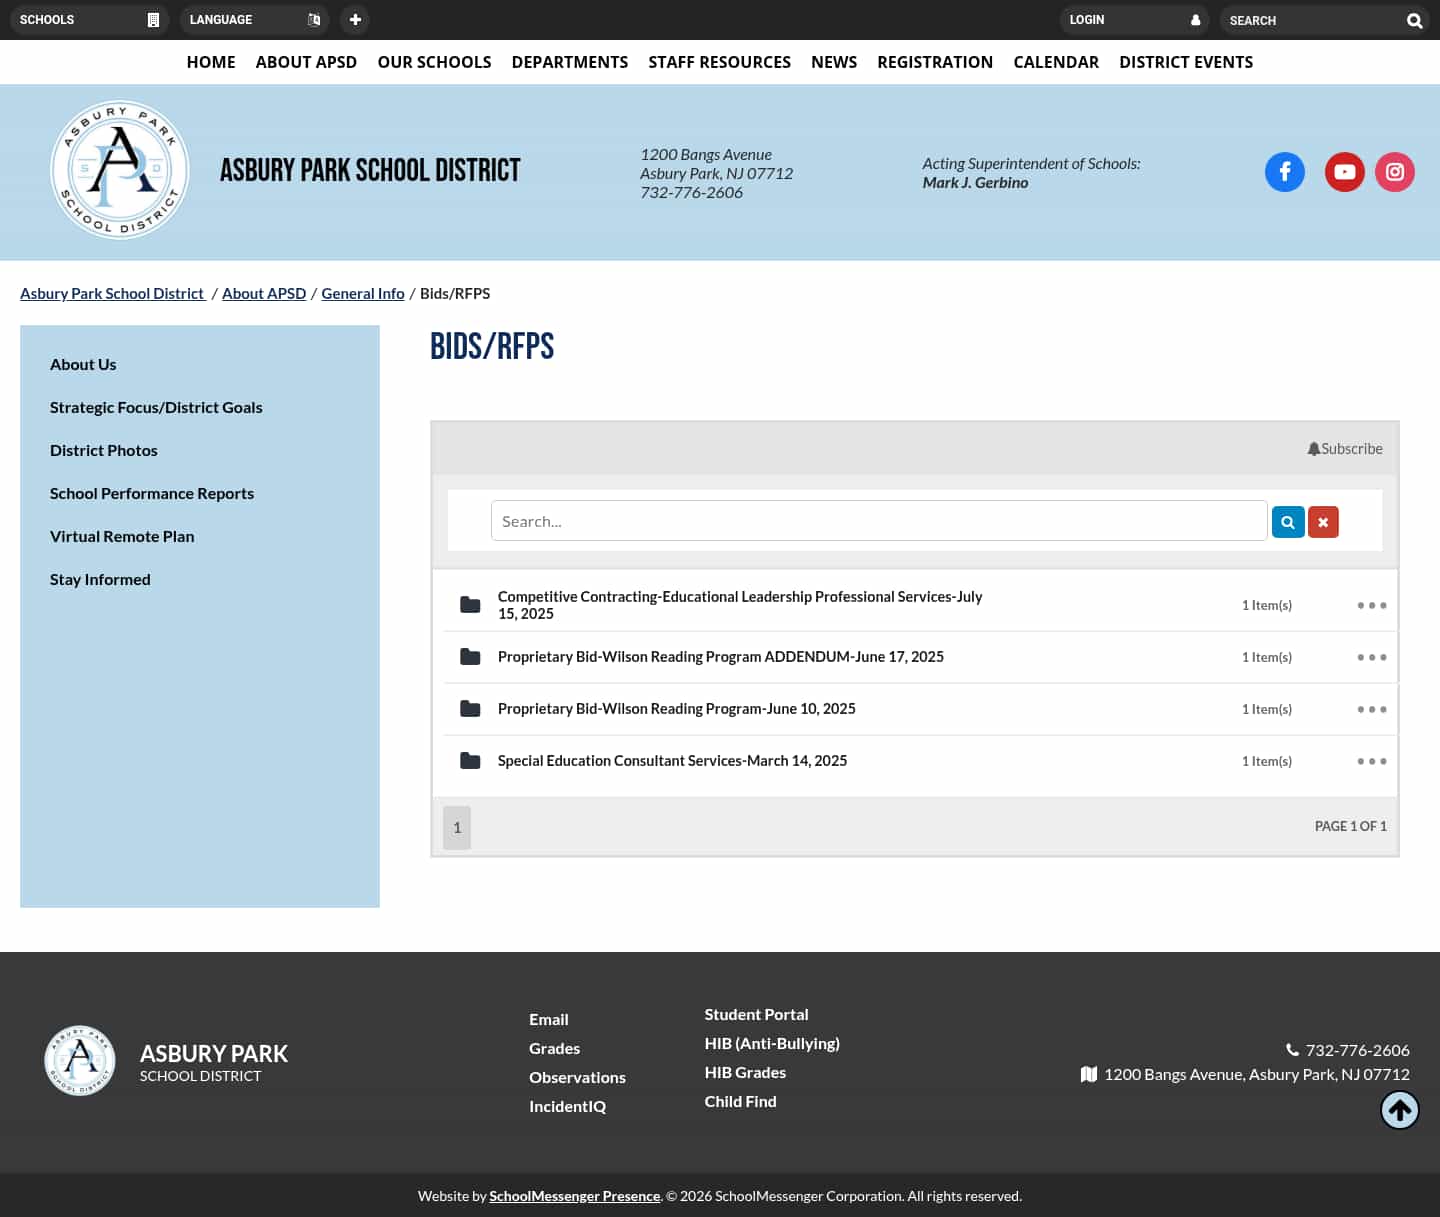Open the SCHOOLS selector
The height and width of the screenshot is (1217, 1440).
tap(90, 19)
